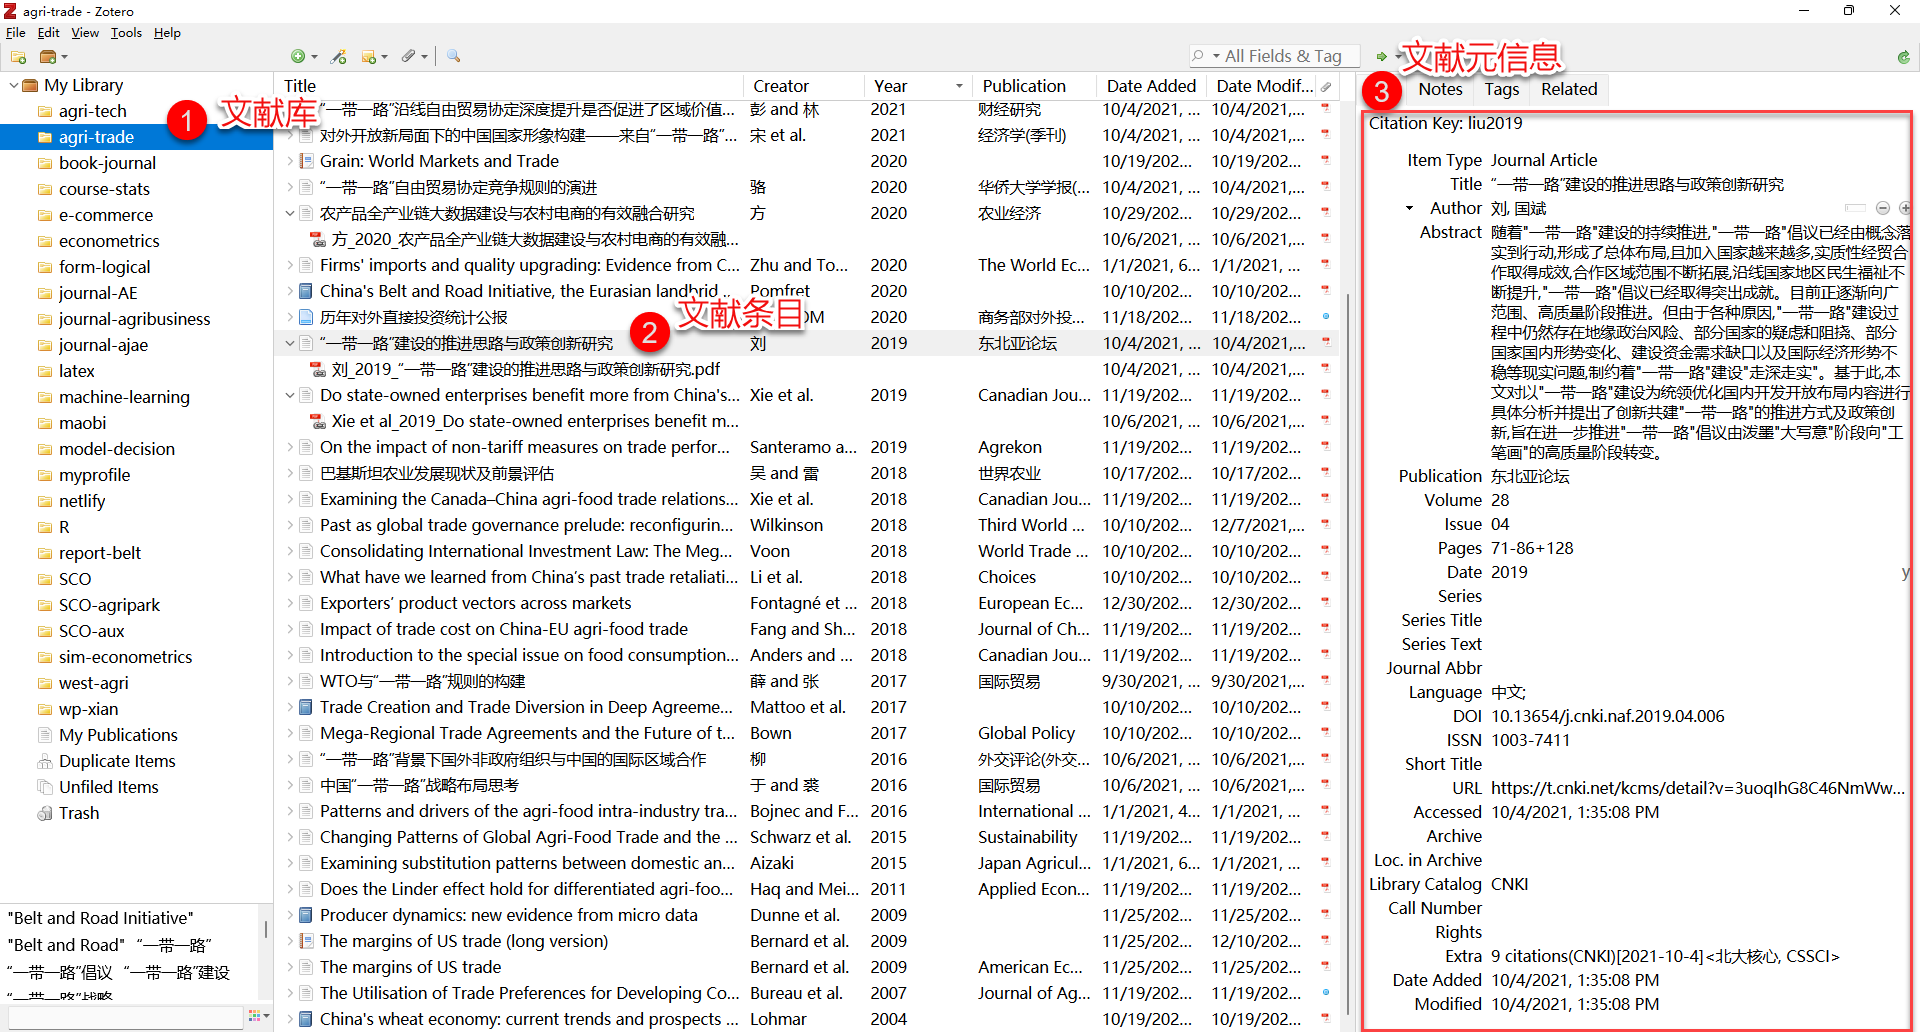Click the New Collection folder icon

tap(18, 57)
